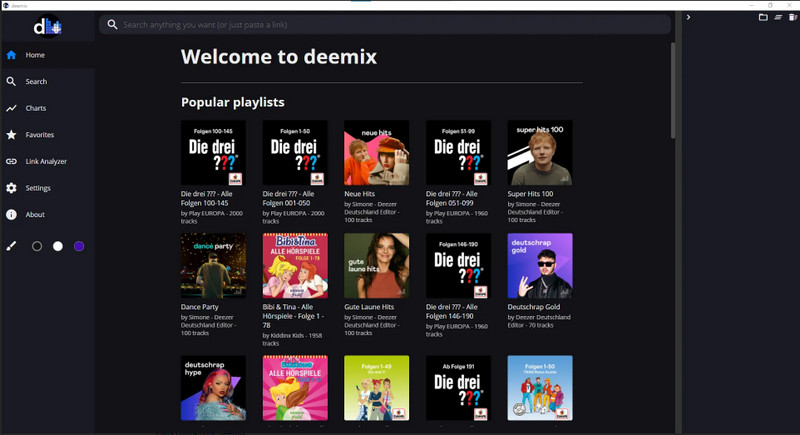Click the 'Die drei ??? - Alle Folgen 100-145' title
This screenshot has width=800, height=435.
[x=207, y=198]
